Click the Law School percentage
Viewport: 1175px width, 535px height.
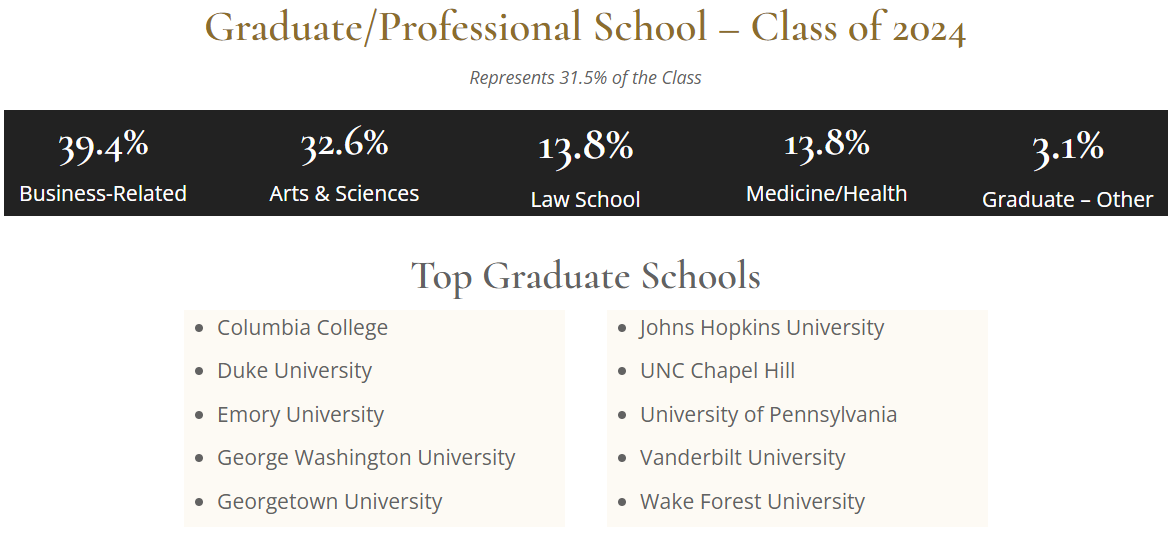click(x=586, y=145)
